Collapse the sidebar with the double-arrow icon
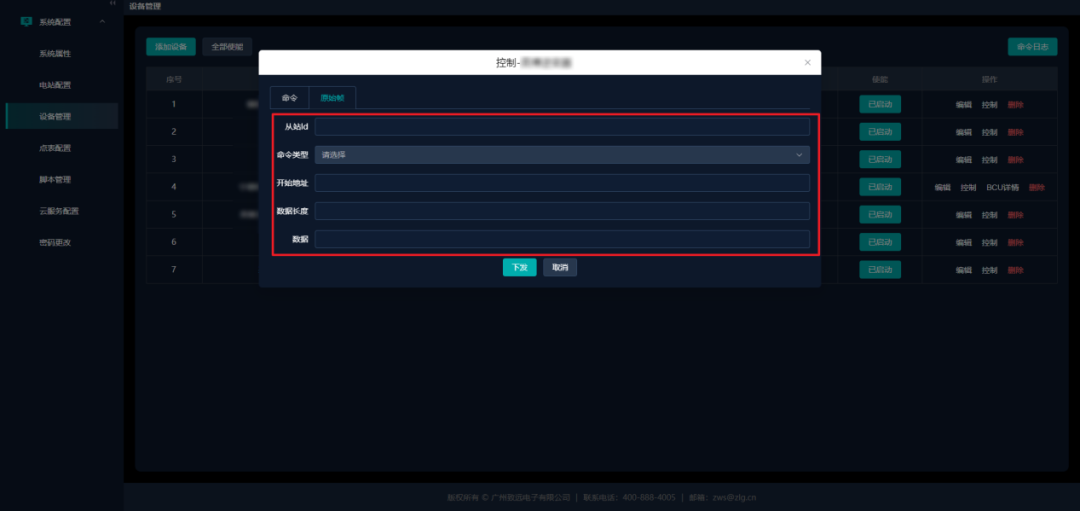1080x511 pixels. coord(113,3)
